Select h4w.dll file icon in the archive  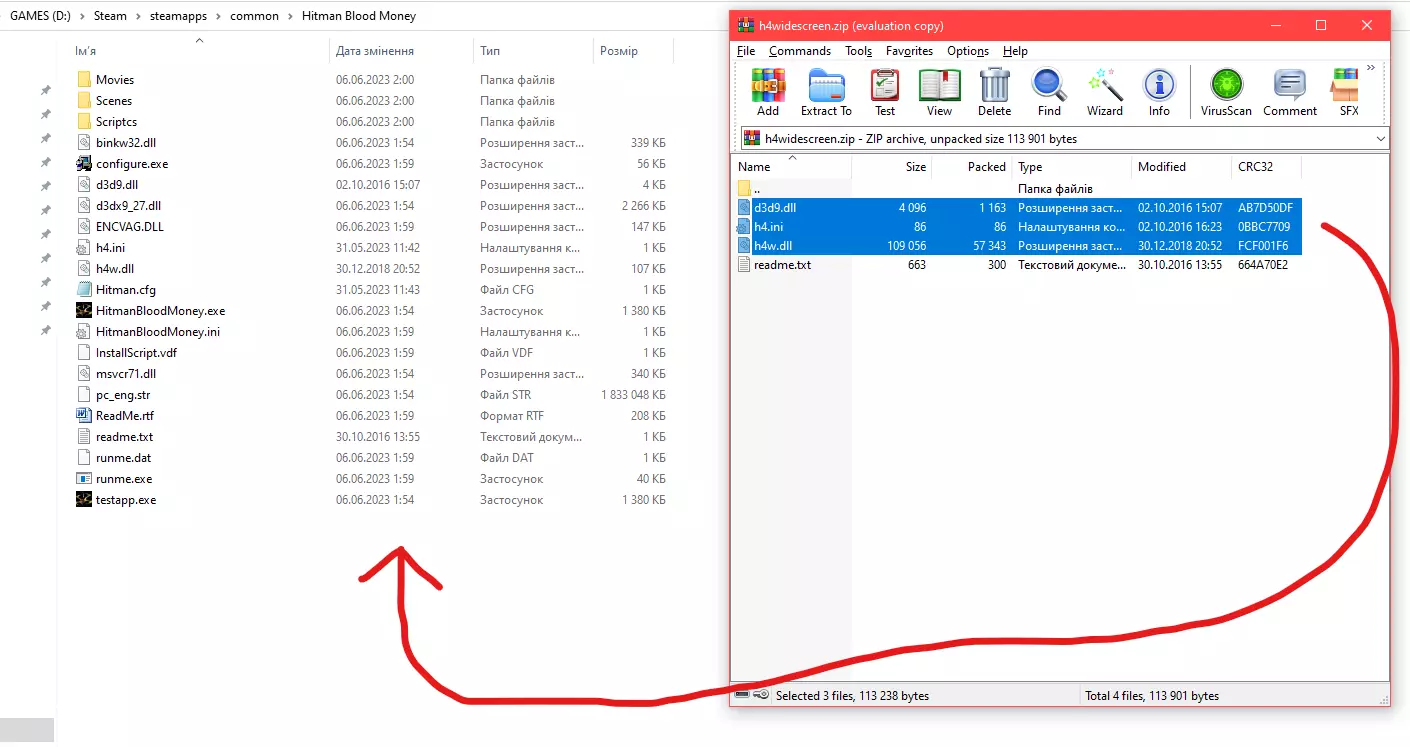(x=744, y=246)
